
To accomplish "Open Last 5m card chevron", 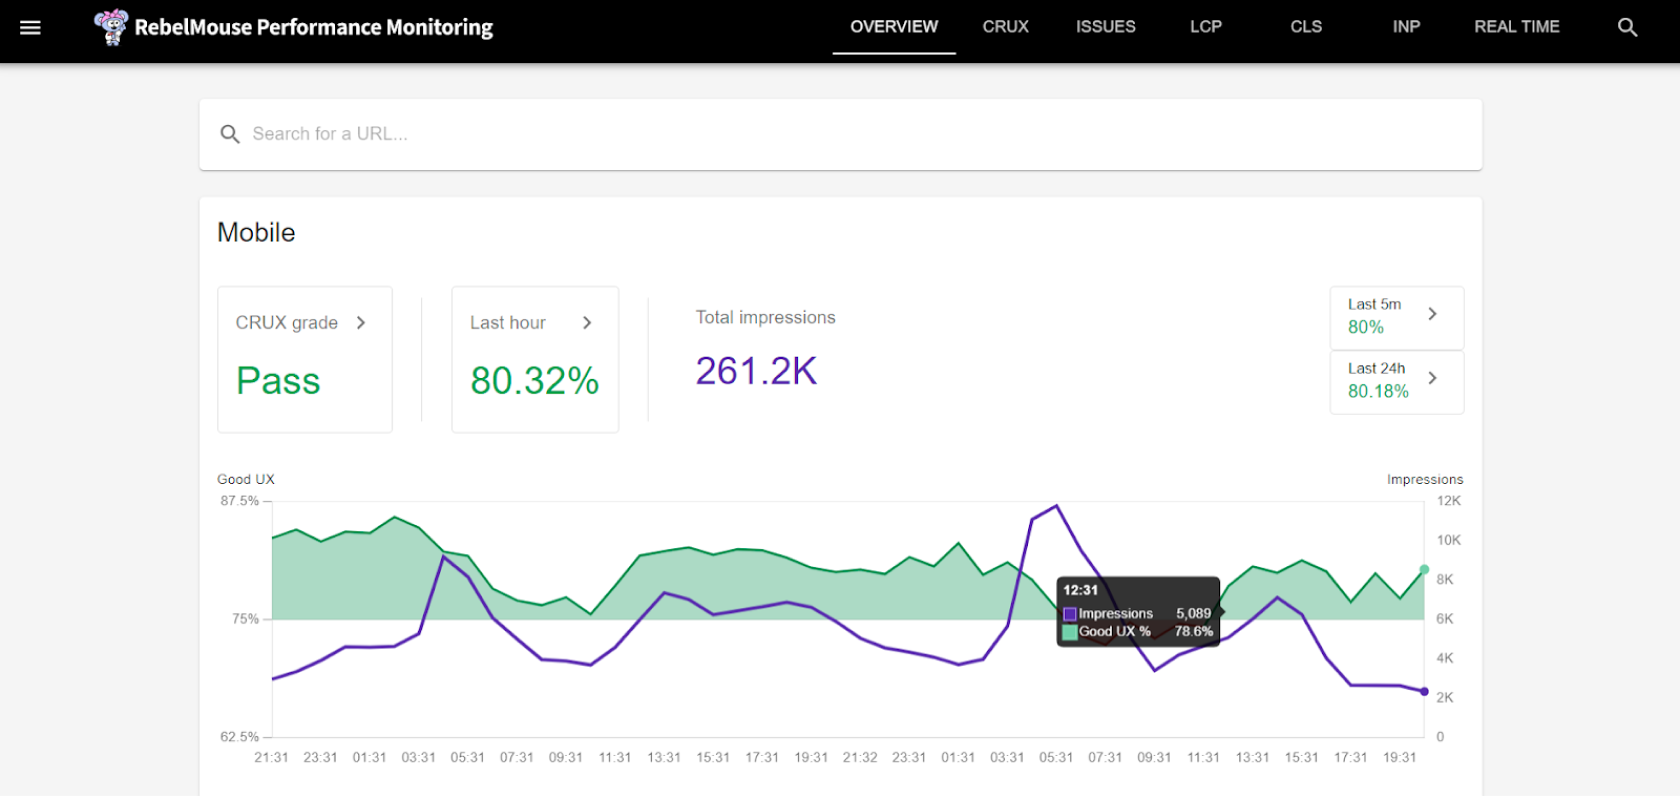I will pyautogui.click(x=1432, y=314).
